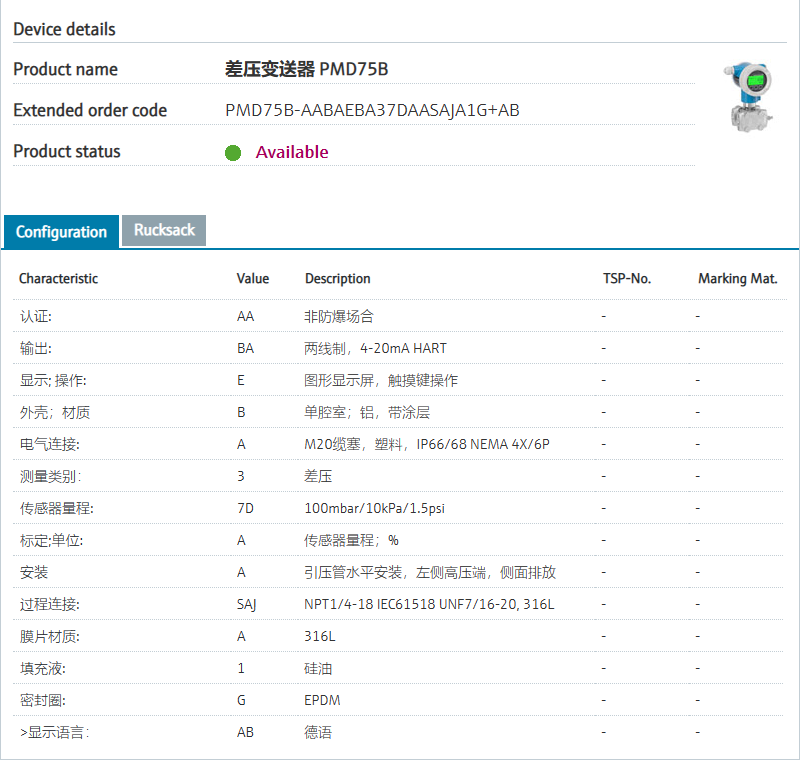Image resolution: width=801 pixels, height=761 pixels.
Task: Select the extended order code text
Action: (x=372, y=110)
